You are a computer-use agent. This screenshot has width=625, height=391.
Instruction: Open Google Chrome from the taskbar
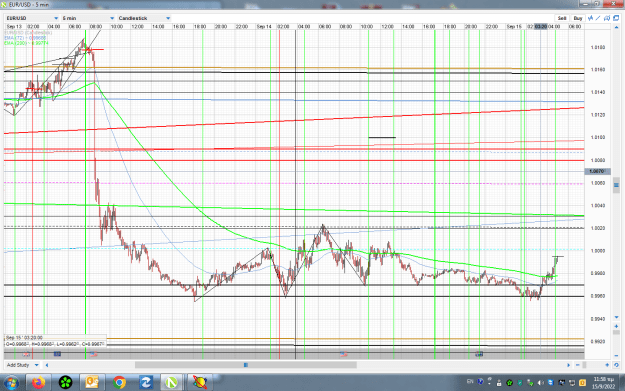(119, 383)
